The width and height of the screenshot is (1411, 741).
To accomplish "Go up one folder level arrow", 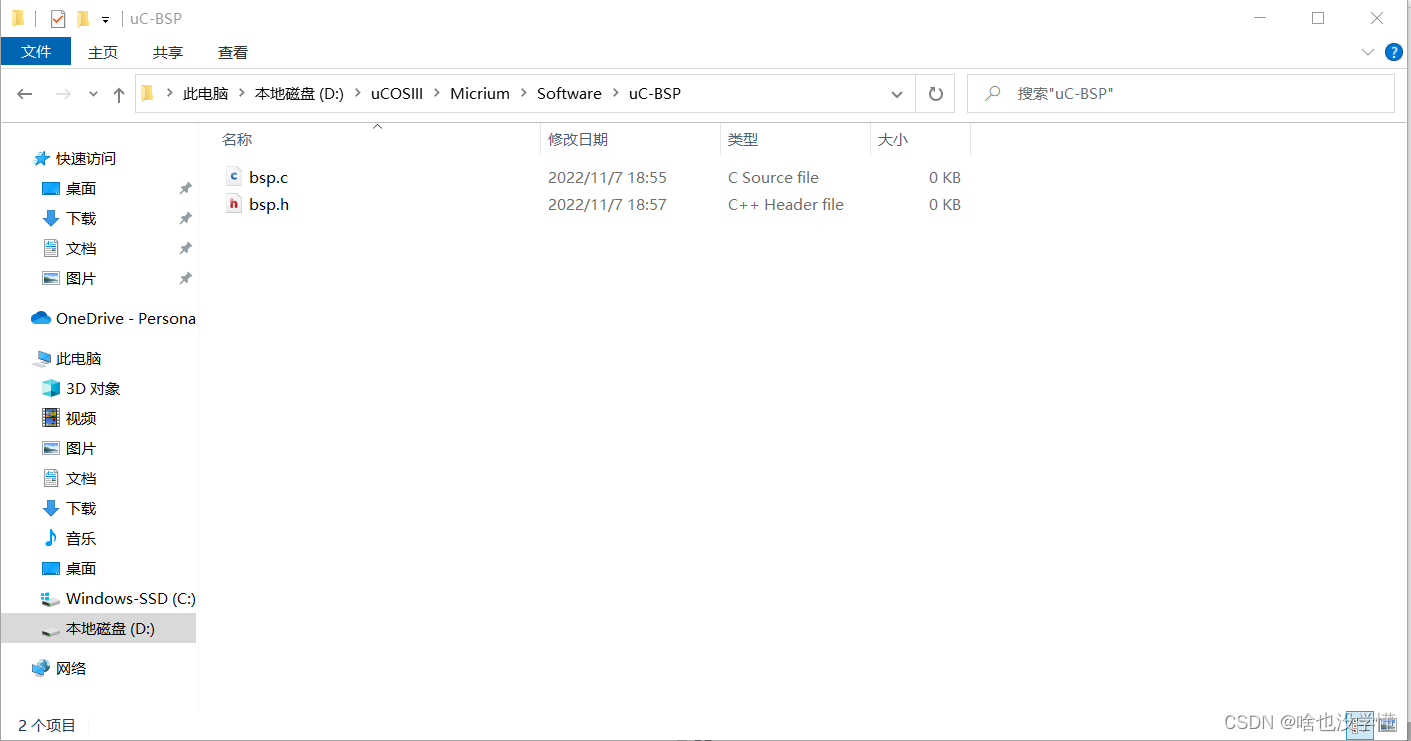I will click(x=119, y=94).
